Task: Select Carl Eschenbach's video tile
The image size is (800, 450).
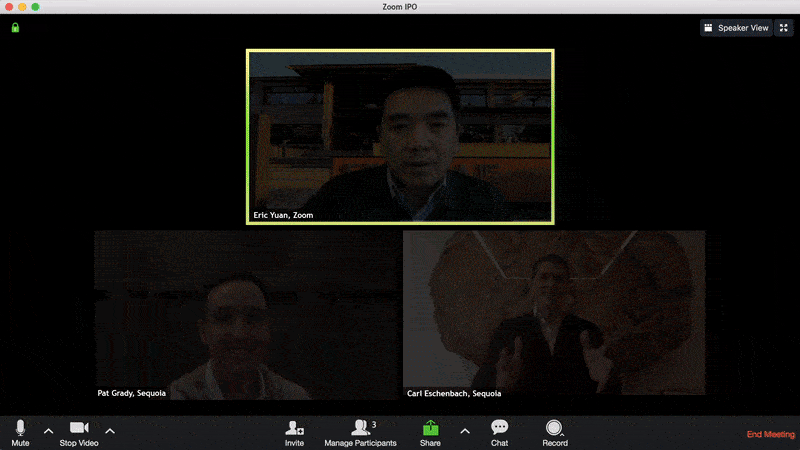Action: (x=554, y=313)
